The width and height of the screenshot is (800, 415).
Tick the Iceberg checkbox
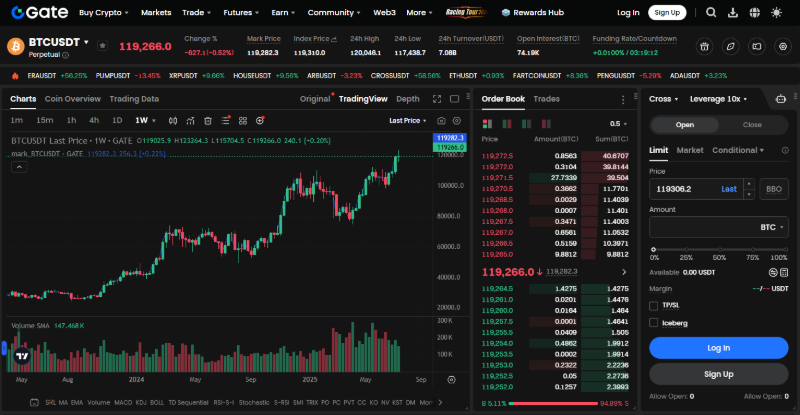point(654,323)
